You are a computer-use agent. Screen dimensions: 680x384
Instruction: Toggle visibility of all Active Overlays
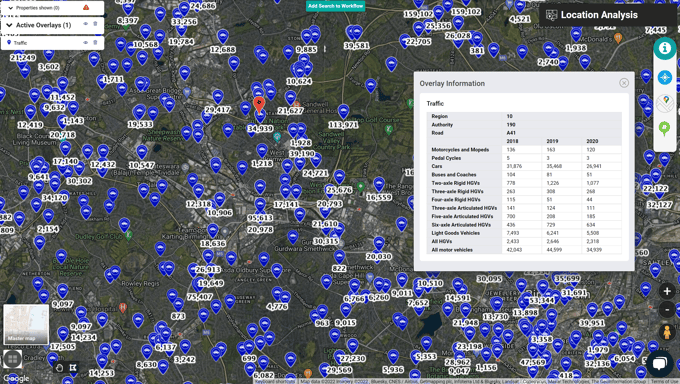click(85, 24)
